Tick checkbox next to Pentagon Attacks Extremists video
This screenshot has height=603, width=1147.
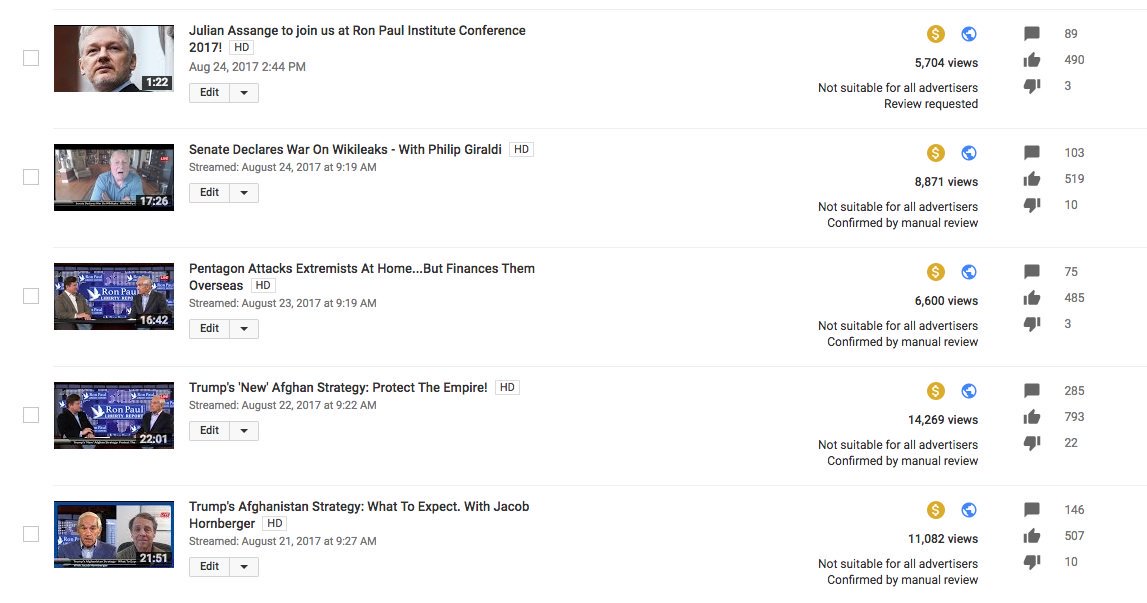point(31,296)
